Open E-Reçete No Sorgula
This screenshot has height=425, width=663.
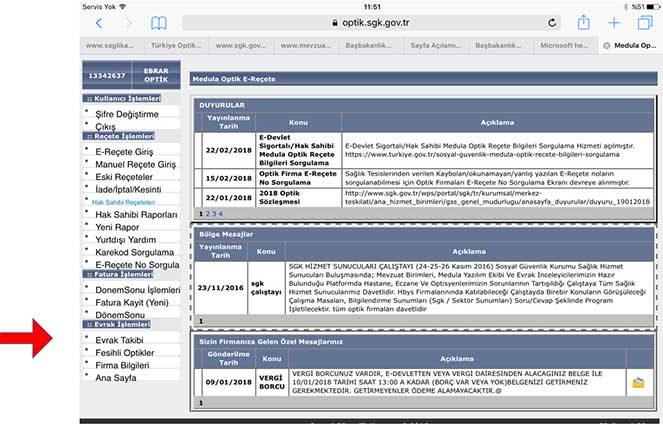click(x=137, y=265)
